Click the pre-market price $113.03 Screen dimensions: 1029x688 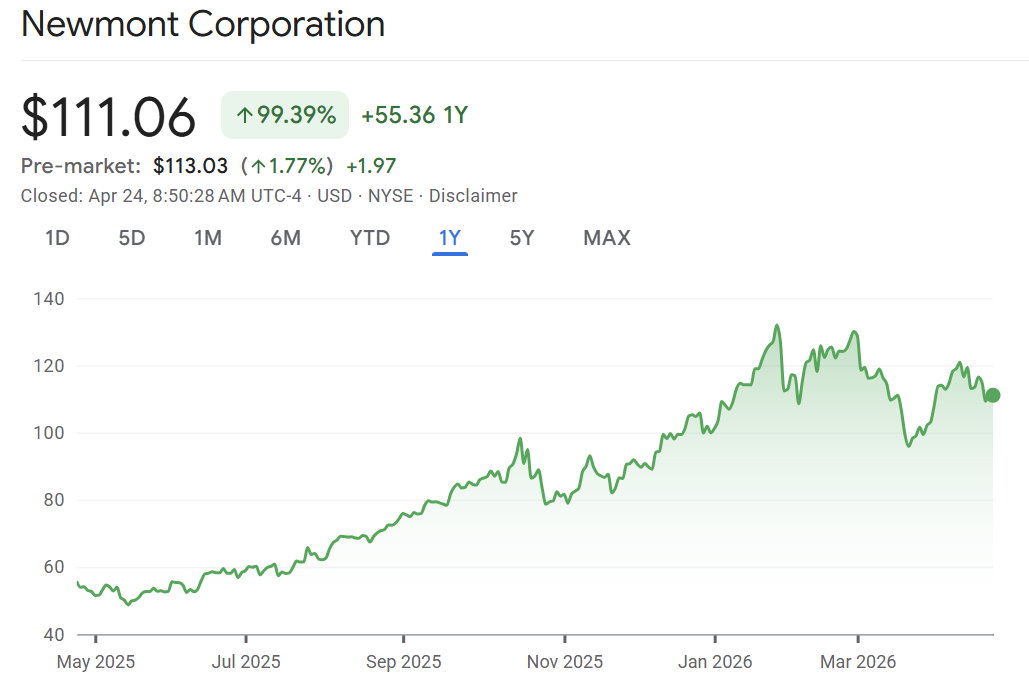tap(190, 166)
